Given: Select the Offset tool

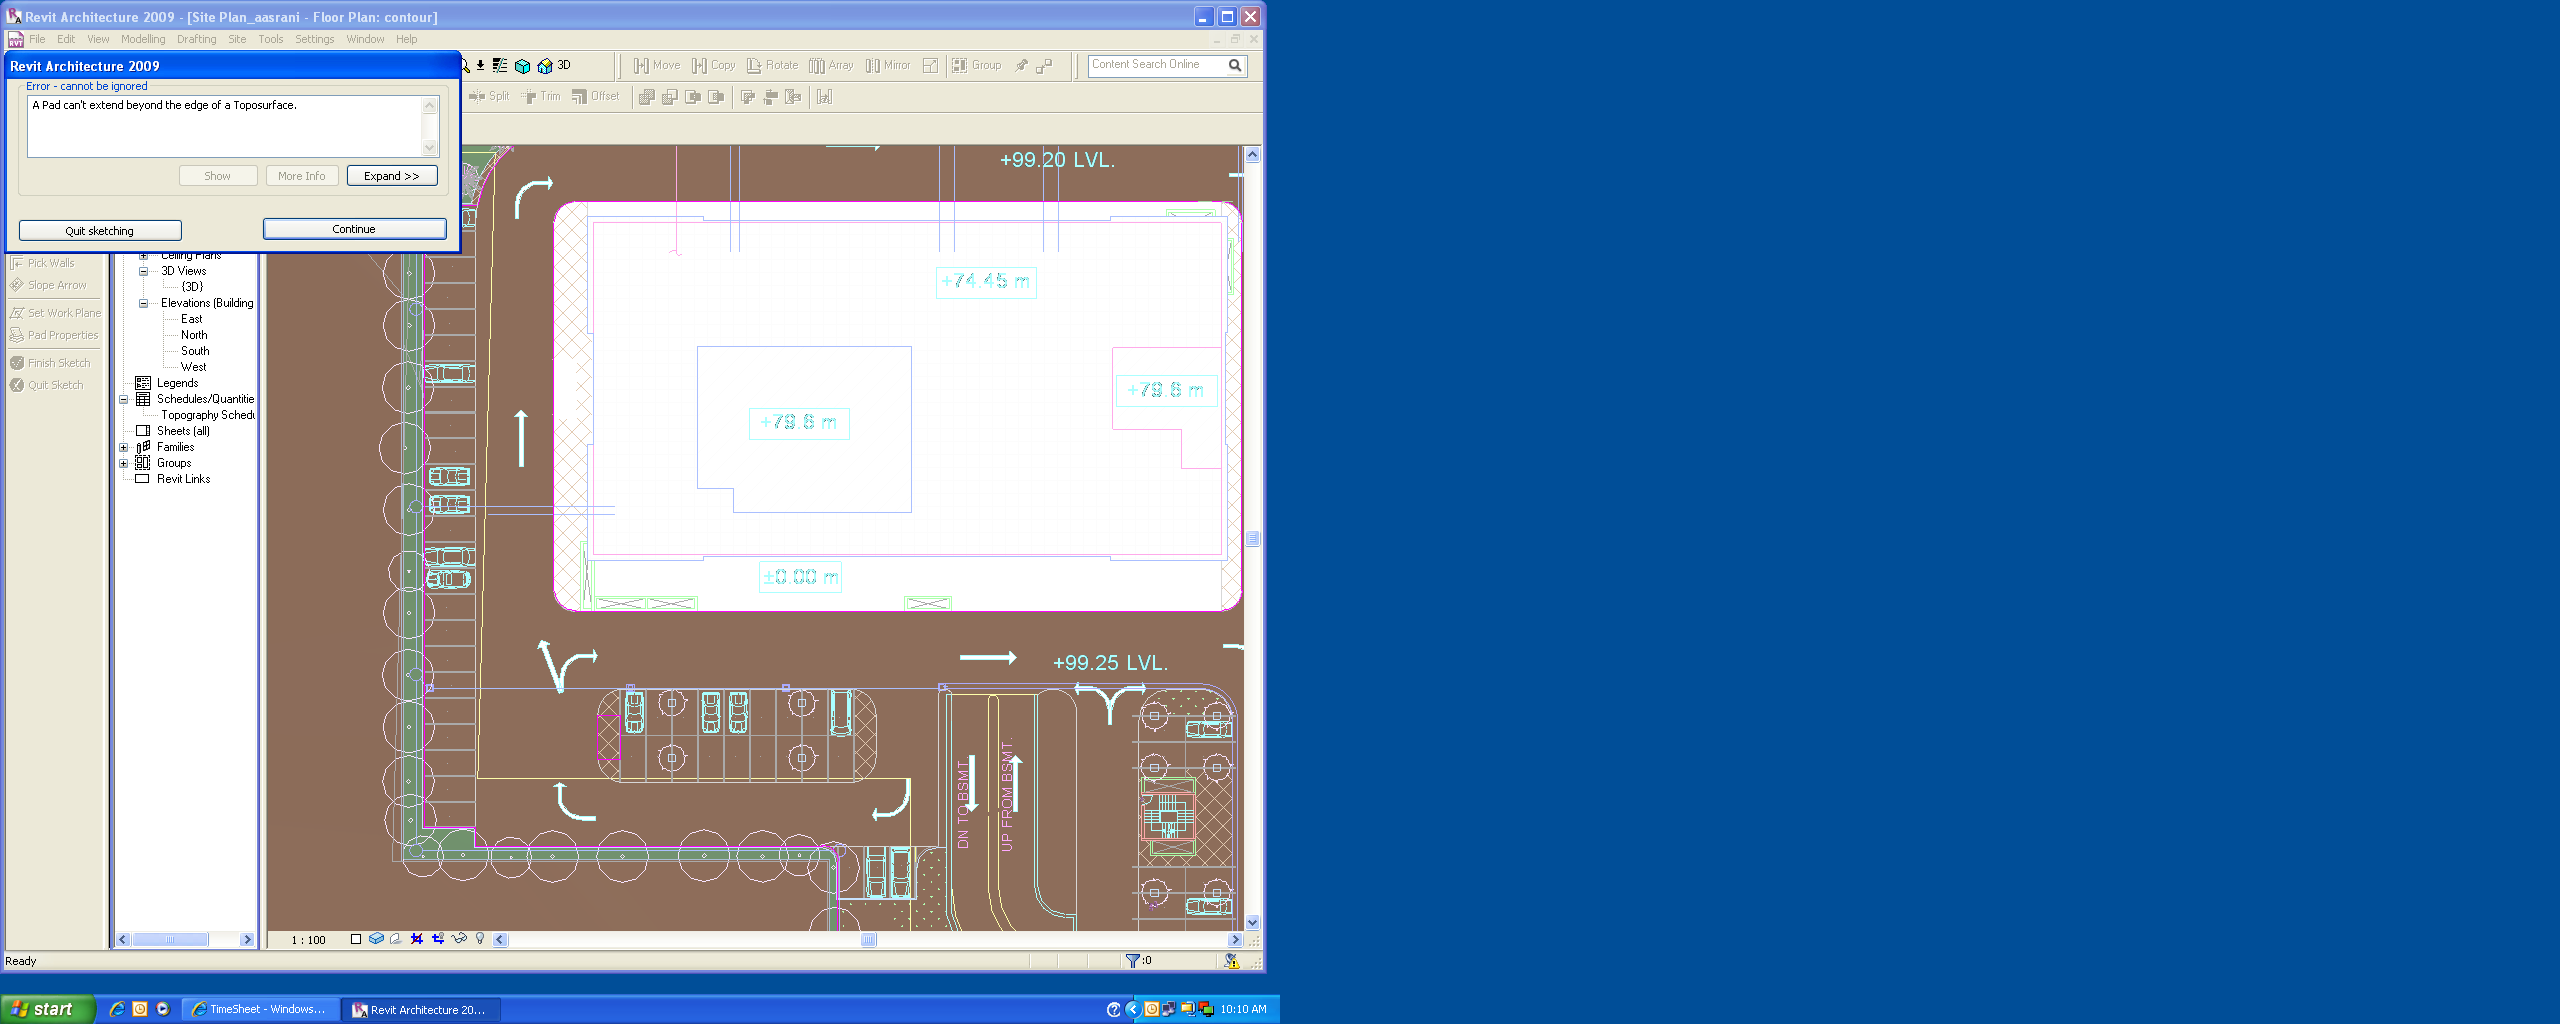Looking at the screenshot, I should pos(595,97).
